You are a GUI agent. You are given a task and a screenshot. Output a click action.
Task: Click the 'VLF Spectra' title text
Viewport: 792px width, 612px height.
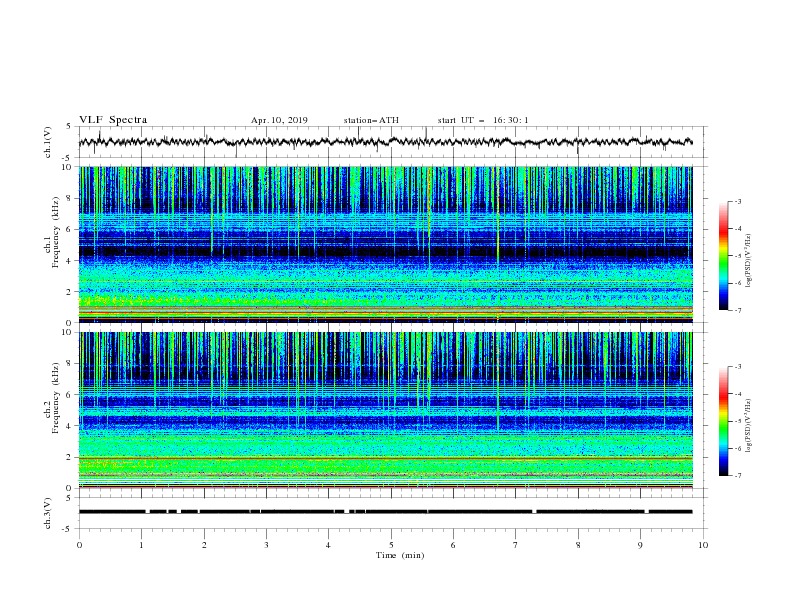pos(113,120)
